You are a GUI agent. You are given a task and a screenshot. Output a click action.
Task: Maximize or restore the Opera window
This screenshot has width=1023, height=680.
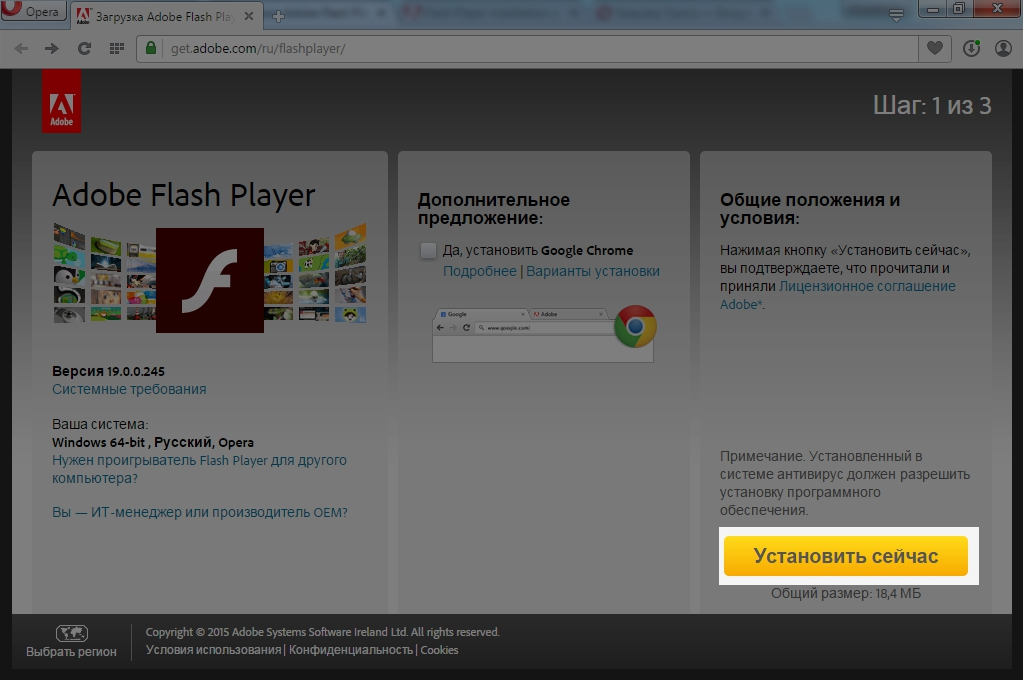[x=959, y=8]
